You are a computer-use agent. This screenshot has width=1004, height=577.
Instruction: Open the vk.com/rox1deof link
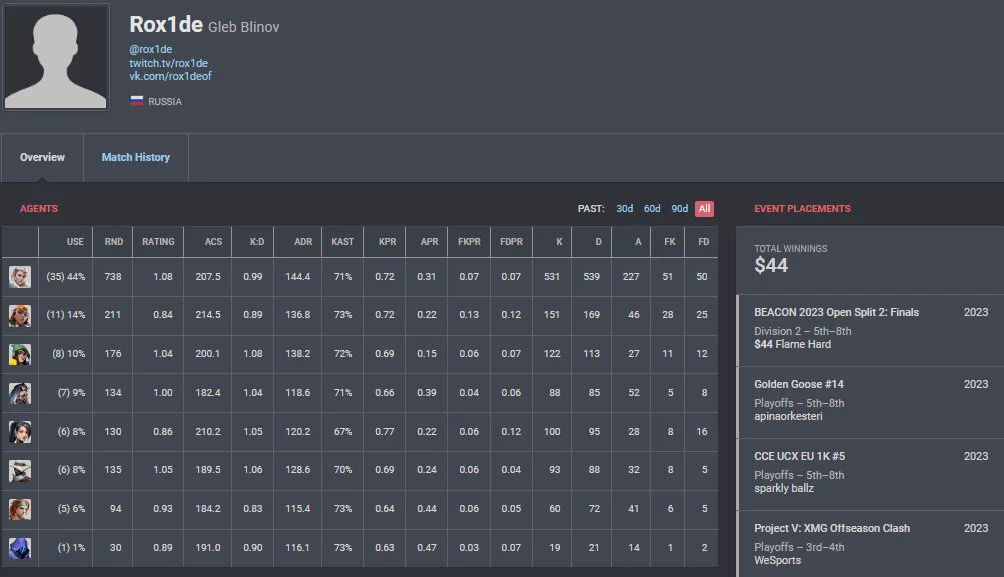(x=170, y=76)
